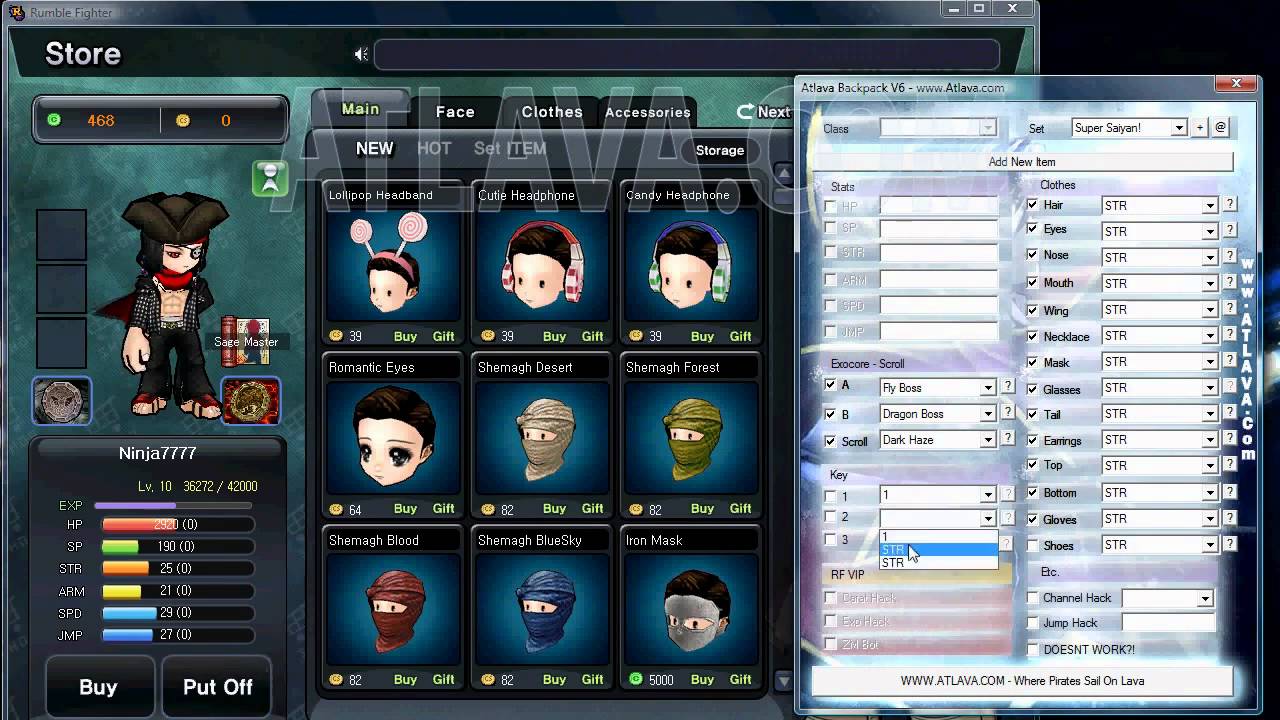Image resolution: width=1280 pixels, height=720 pixels.
Task: Uncheck the Hair clothes checkbox
Action: 1033,204
